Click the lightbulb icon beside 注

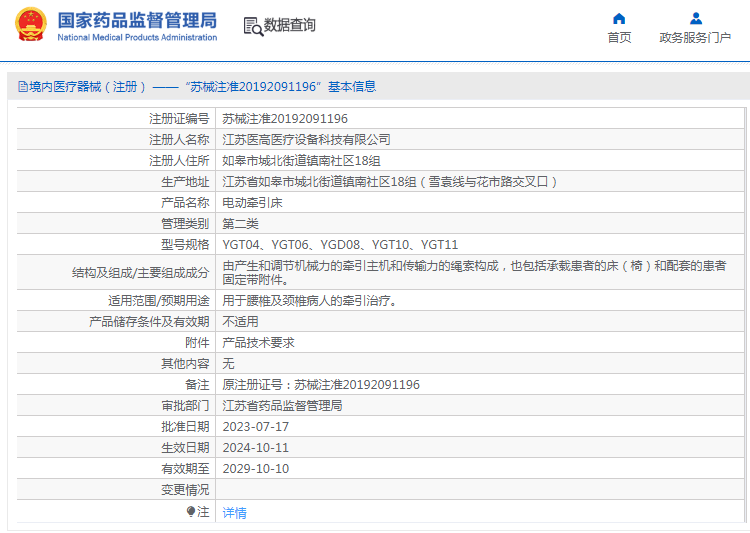click(191, 512)
